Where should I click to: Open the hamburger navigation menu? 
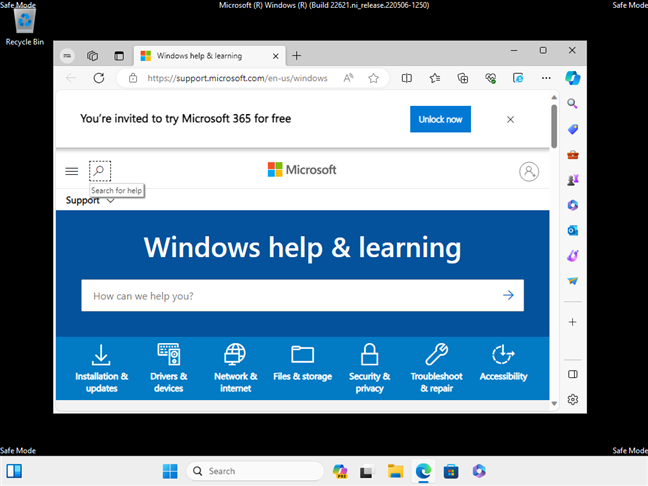[71, 171]
